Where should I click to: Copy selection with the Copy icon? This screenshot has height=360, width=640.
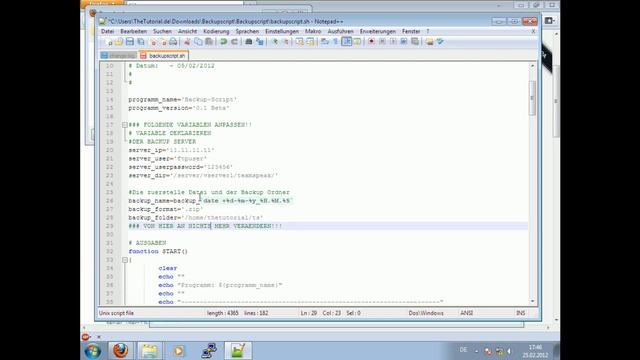[198, 42]
